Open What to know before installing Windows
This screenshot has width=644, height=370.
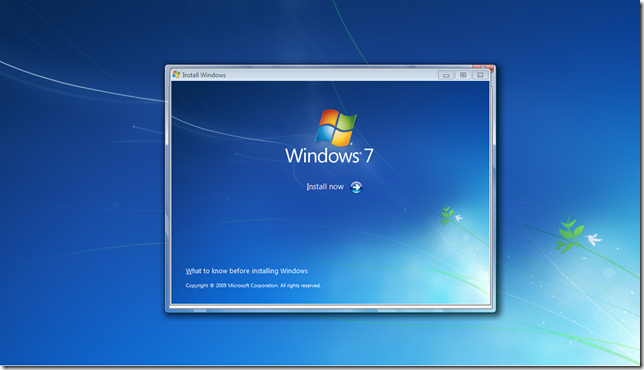(x=246, y=271)
